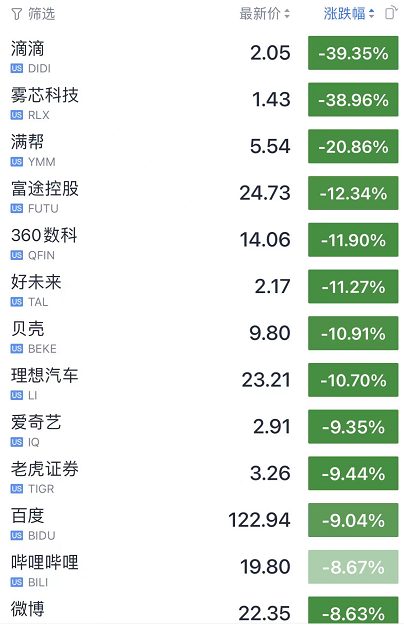The height and width of the screenshot is (625, 404).
Task: Toggle the -9.04% change box for 百度
Action: (353, 520)
